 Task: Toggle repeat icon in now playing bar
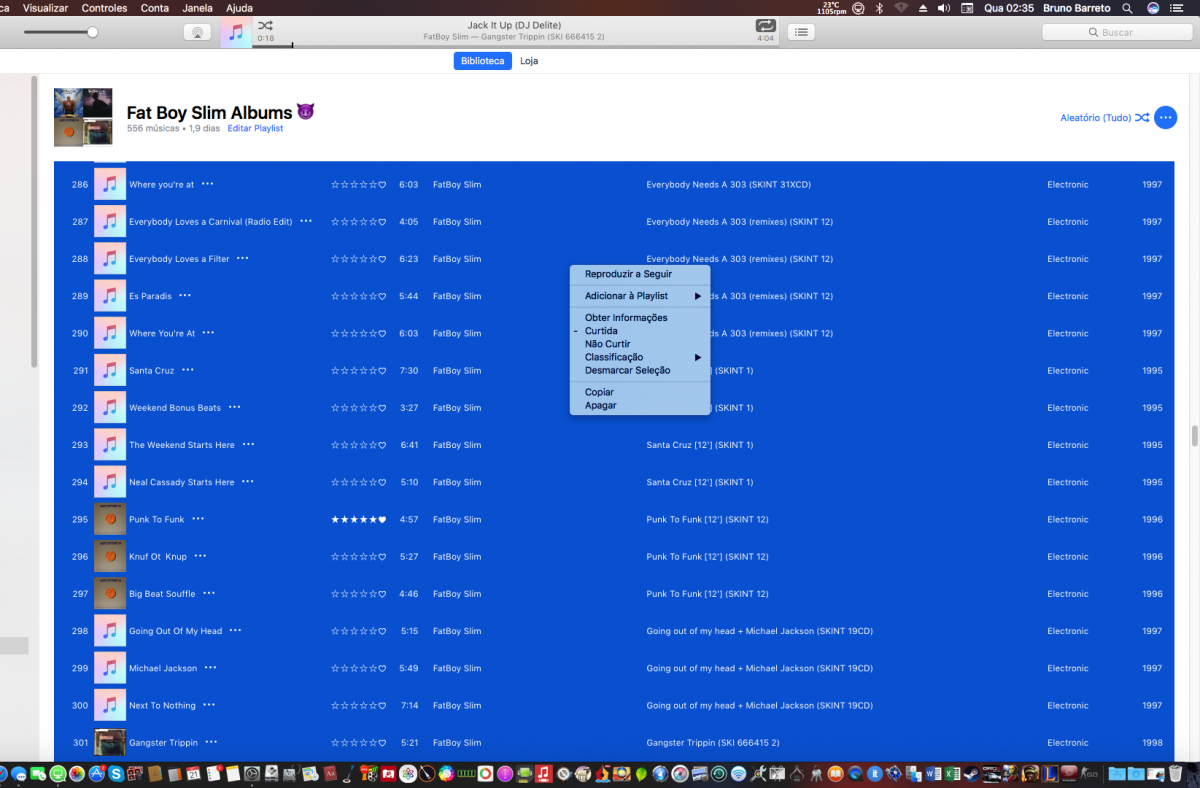(766, 25)
